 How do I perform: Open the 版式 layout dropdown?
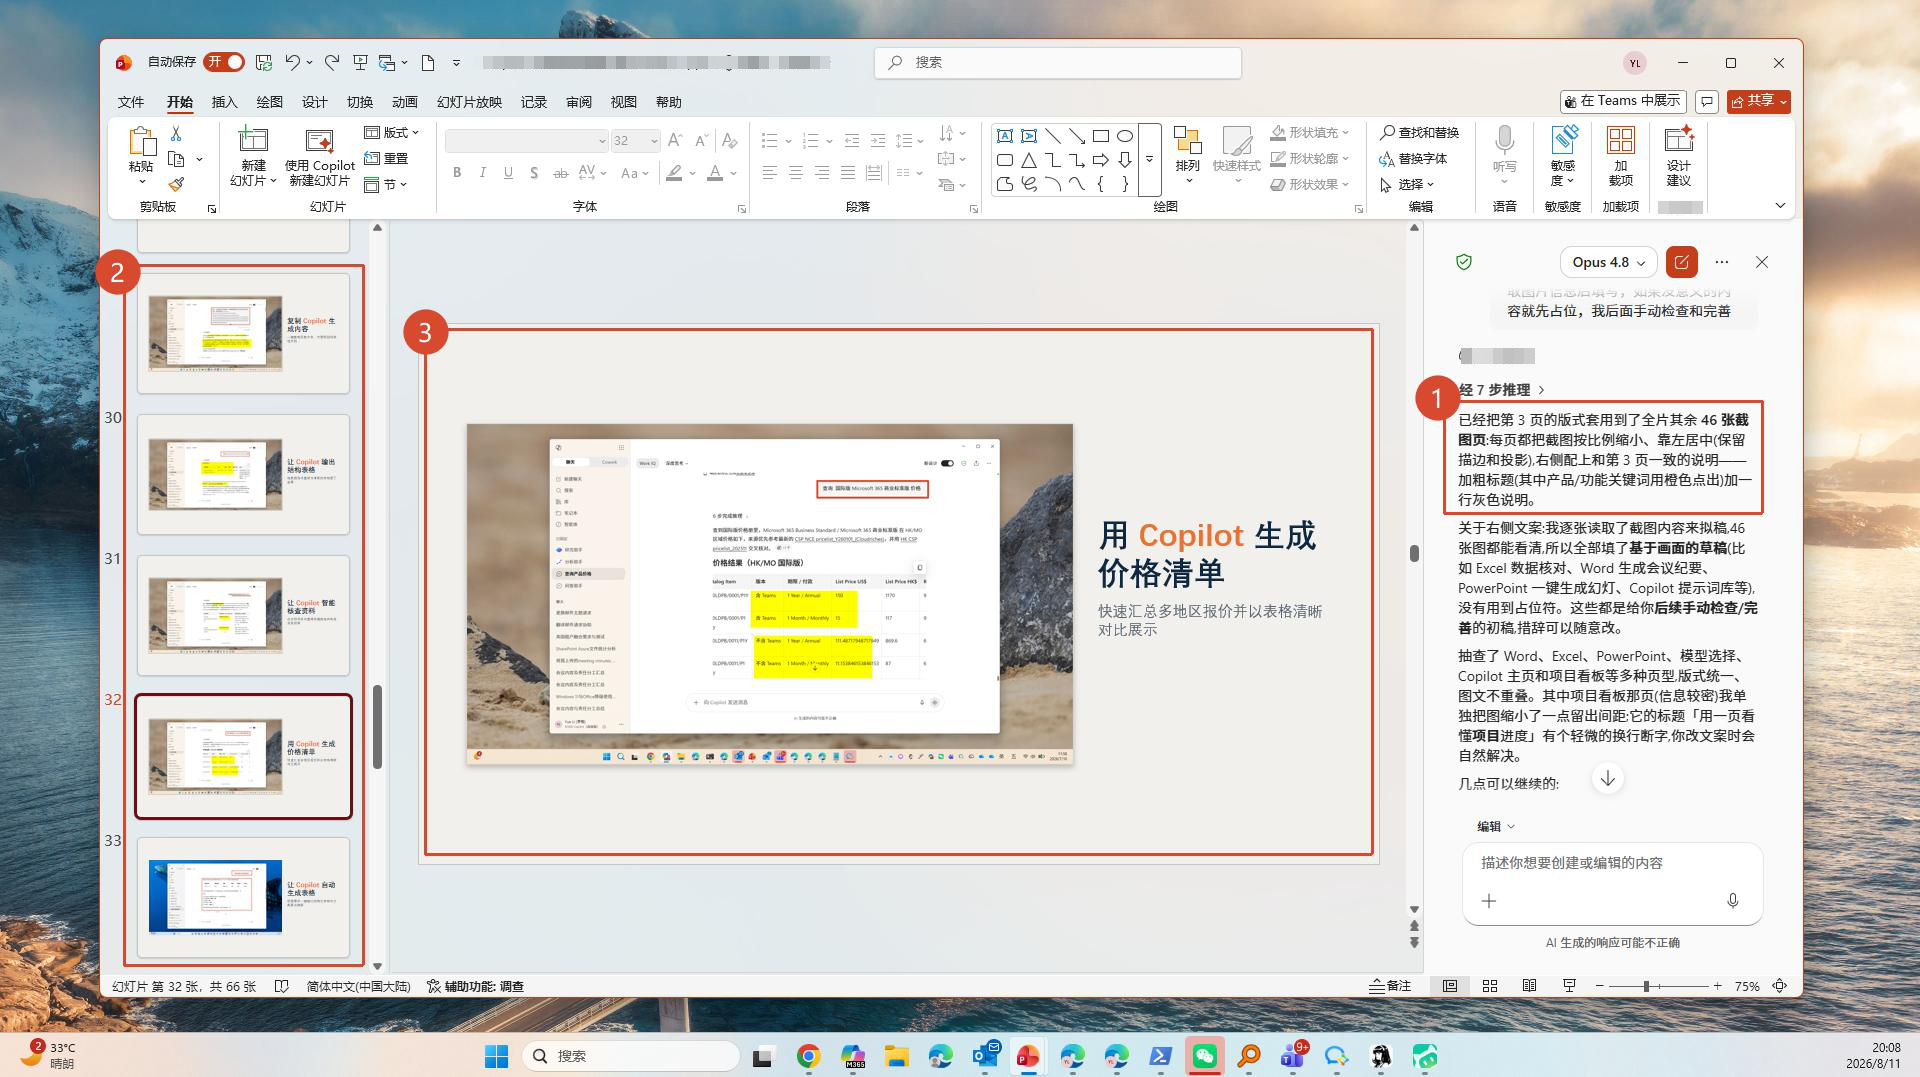click(x=391, y=132)
